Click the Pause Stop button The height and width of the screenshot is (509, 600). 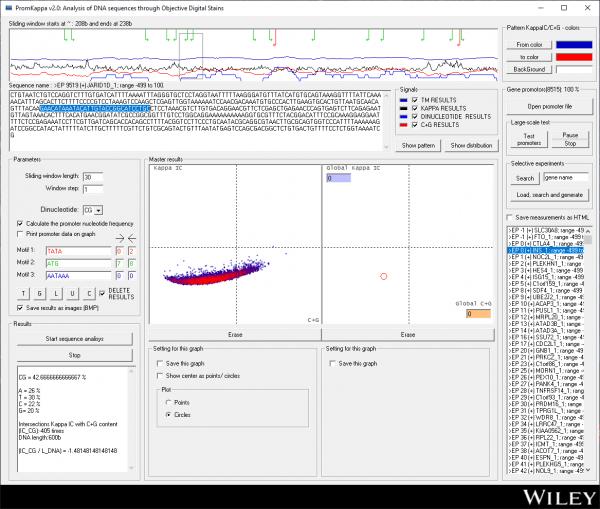click(570, 139)
